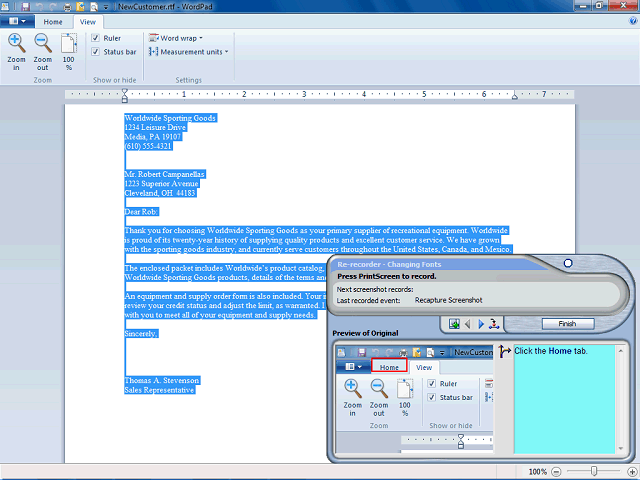Click the left indent marker on the ruler
Screen dimensions: 640x480
click(x=125, y=98)
